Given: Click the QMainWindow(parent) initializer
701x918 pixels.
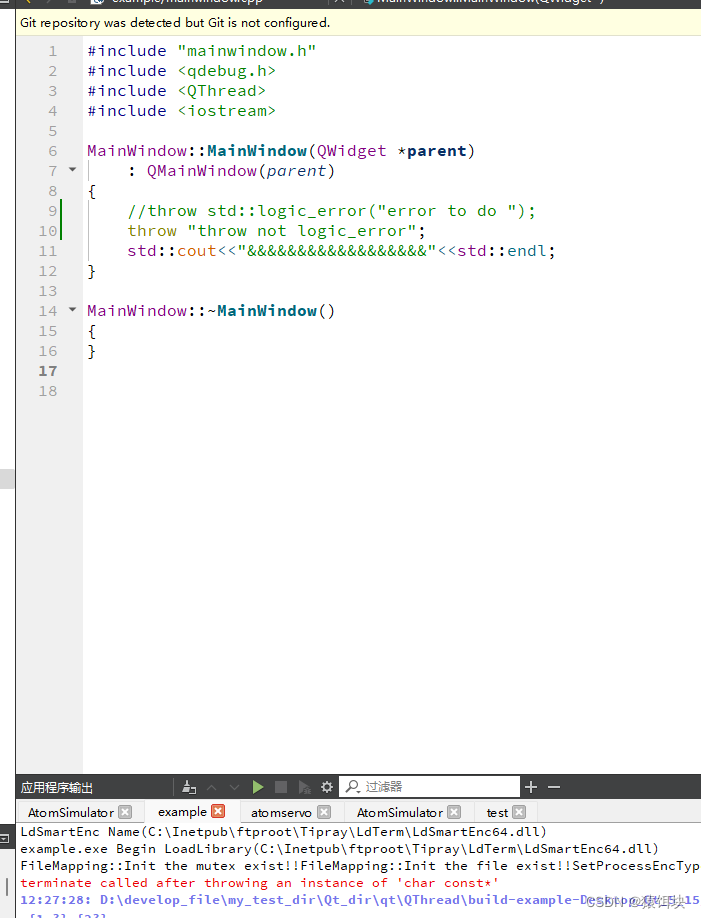Looking at the screenshot, I should [241, 171].
